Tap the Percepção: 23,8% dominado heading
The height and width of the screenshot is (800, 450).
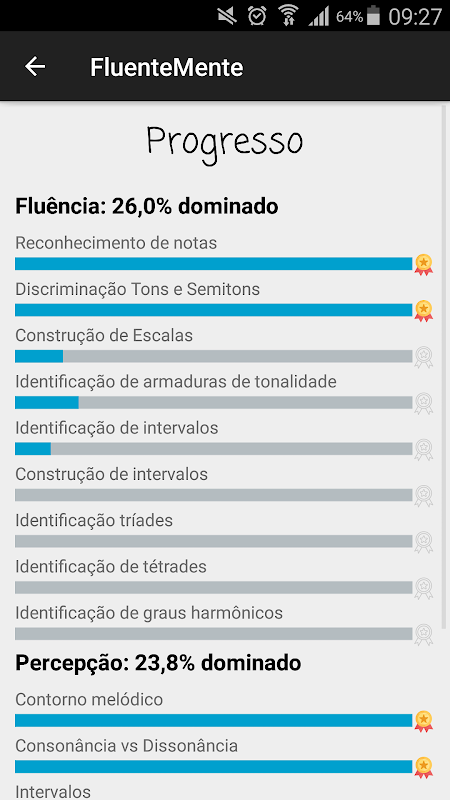tap(158, 663)
